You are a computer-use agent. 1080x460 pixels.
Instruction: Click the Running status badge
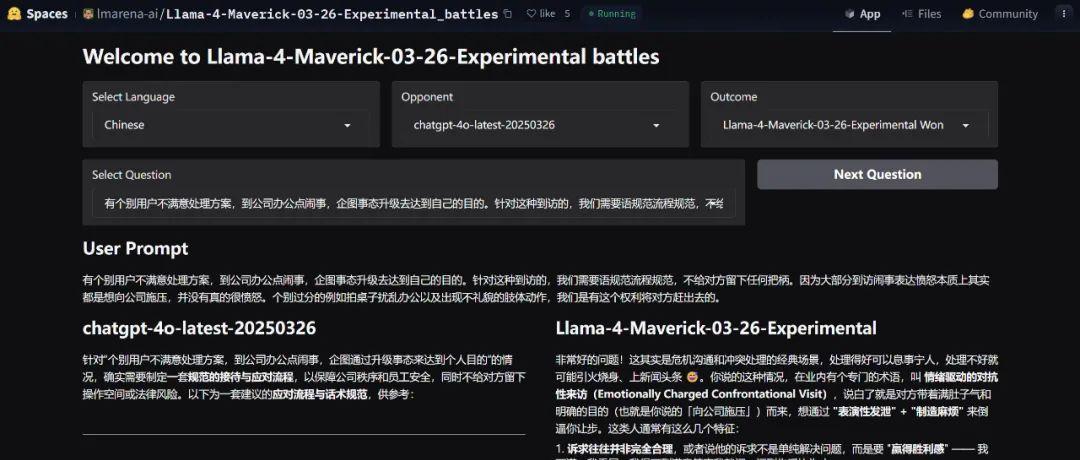[x=612, y=14]
